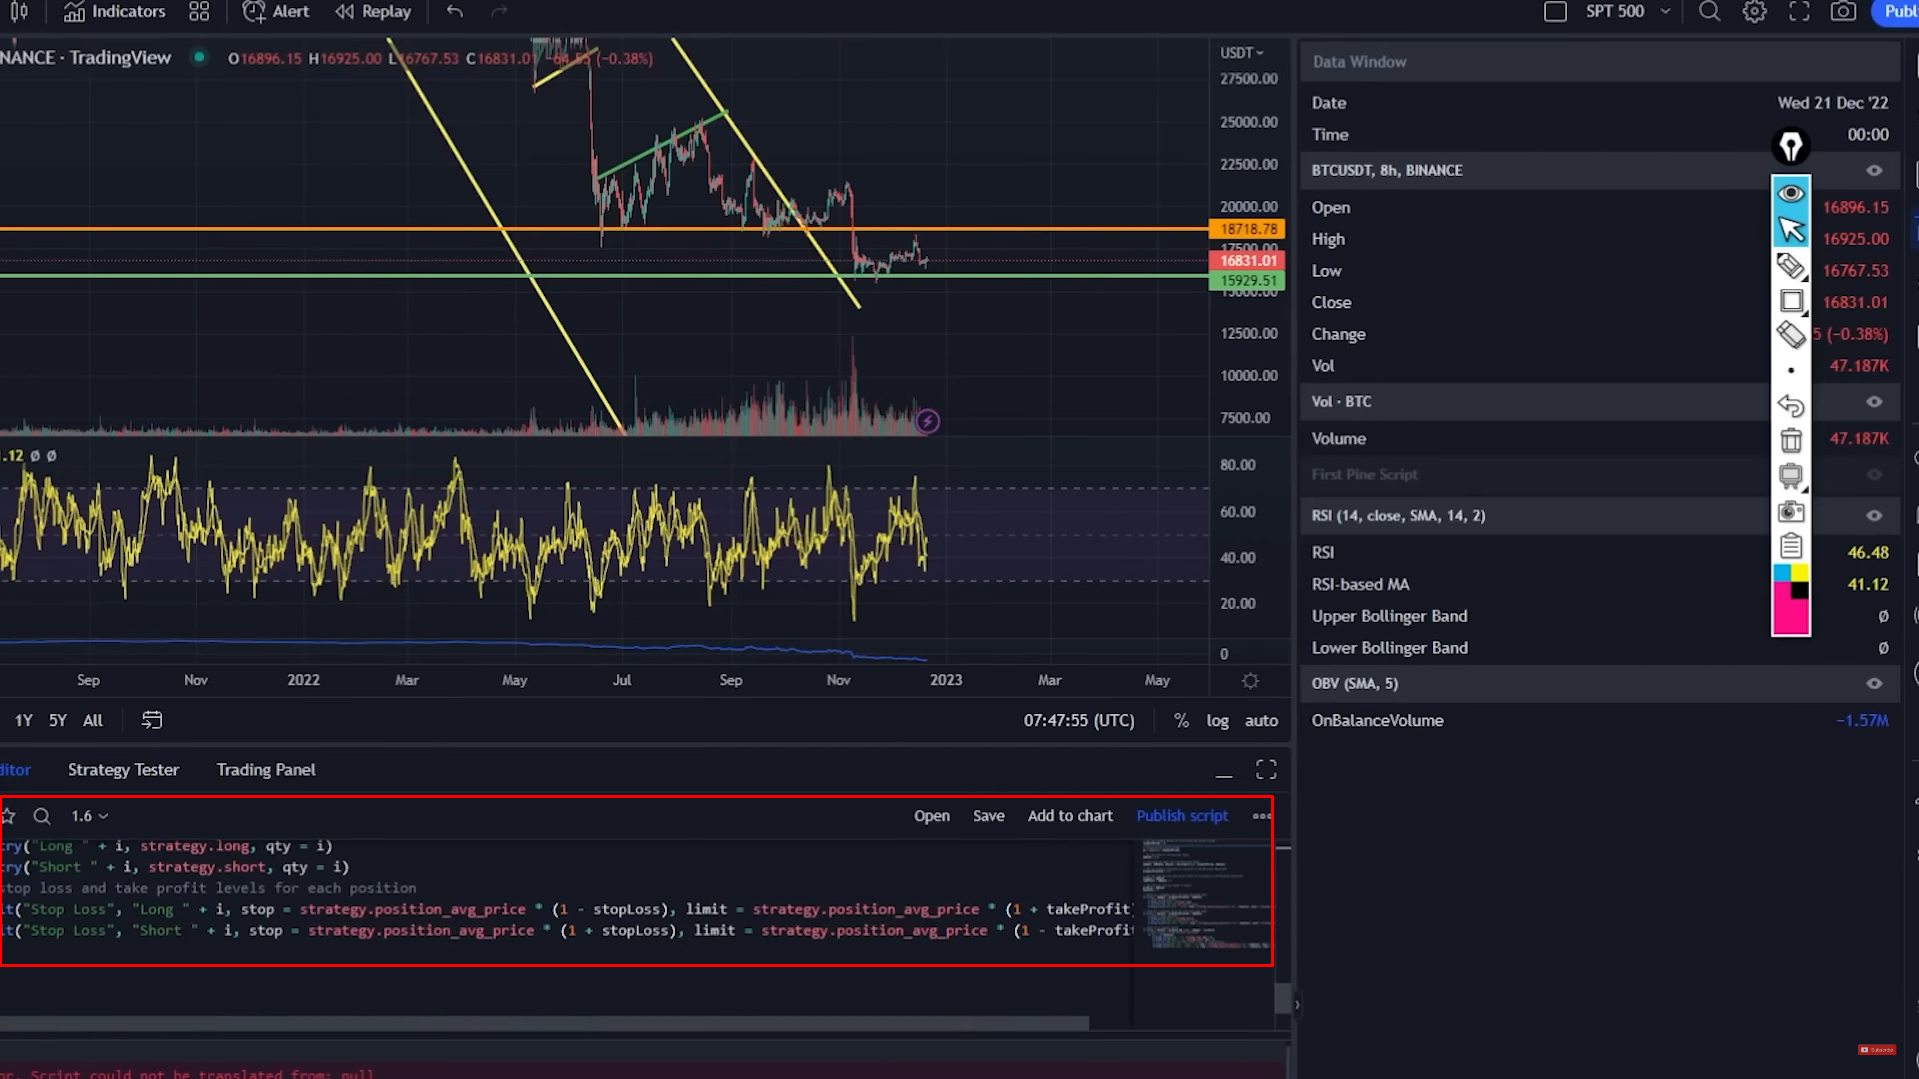The width and height of the screenshot is (1919, 1079).
Task: Toggle auto scale mode
Action: click(1261, 721)
